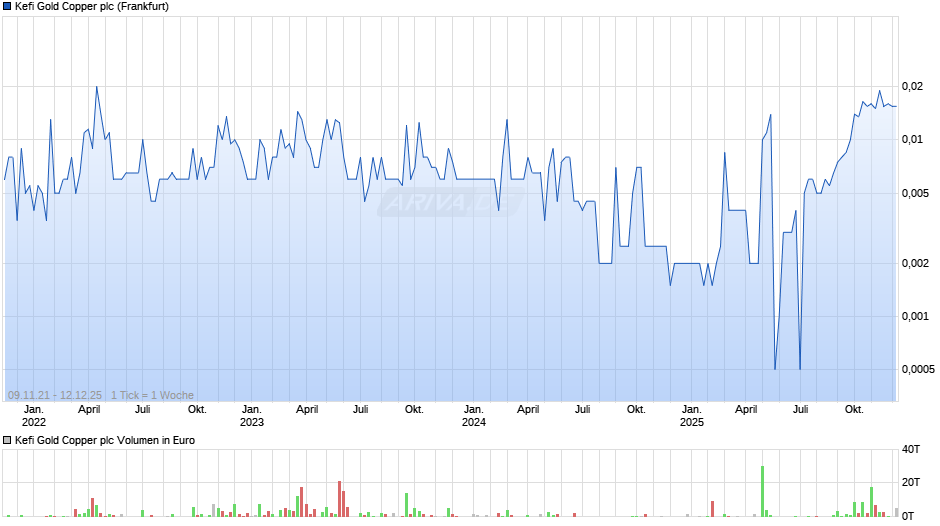Click the 'Jan. 2022' time axis label
Viewport: 940px width, 526px height.
[x=34, y=416]
